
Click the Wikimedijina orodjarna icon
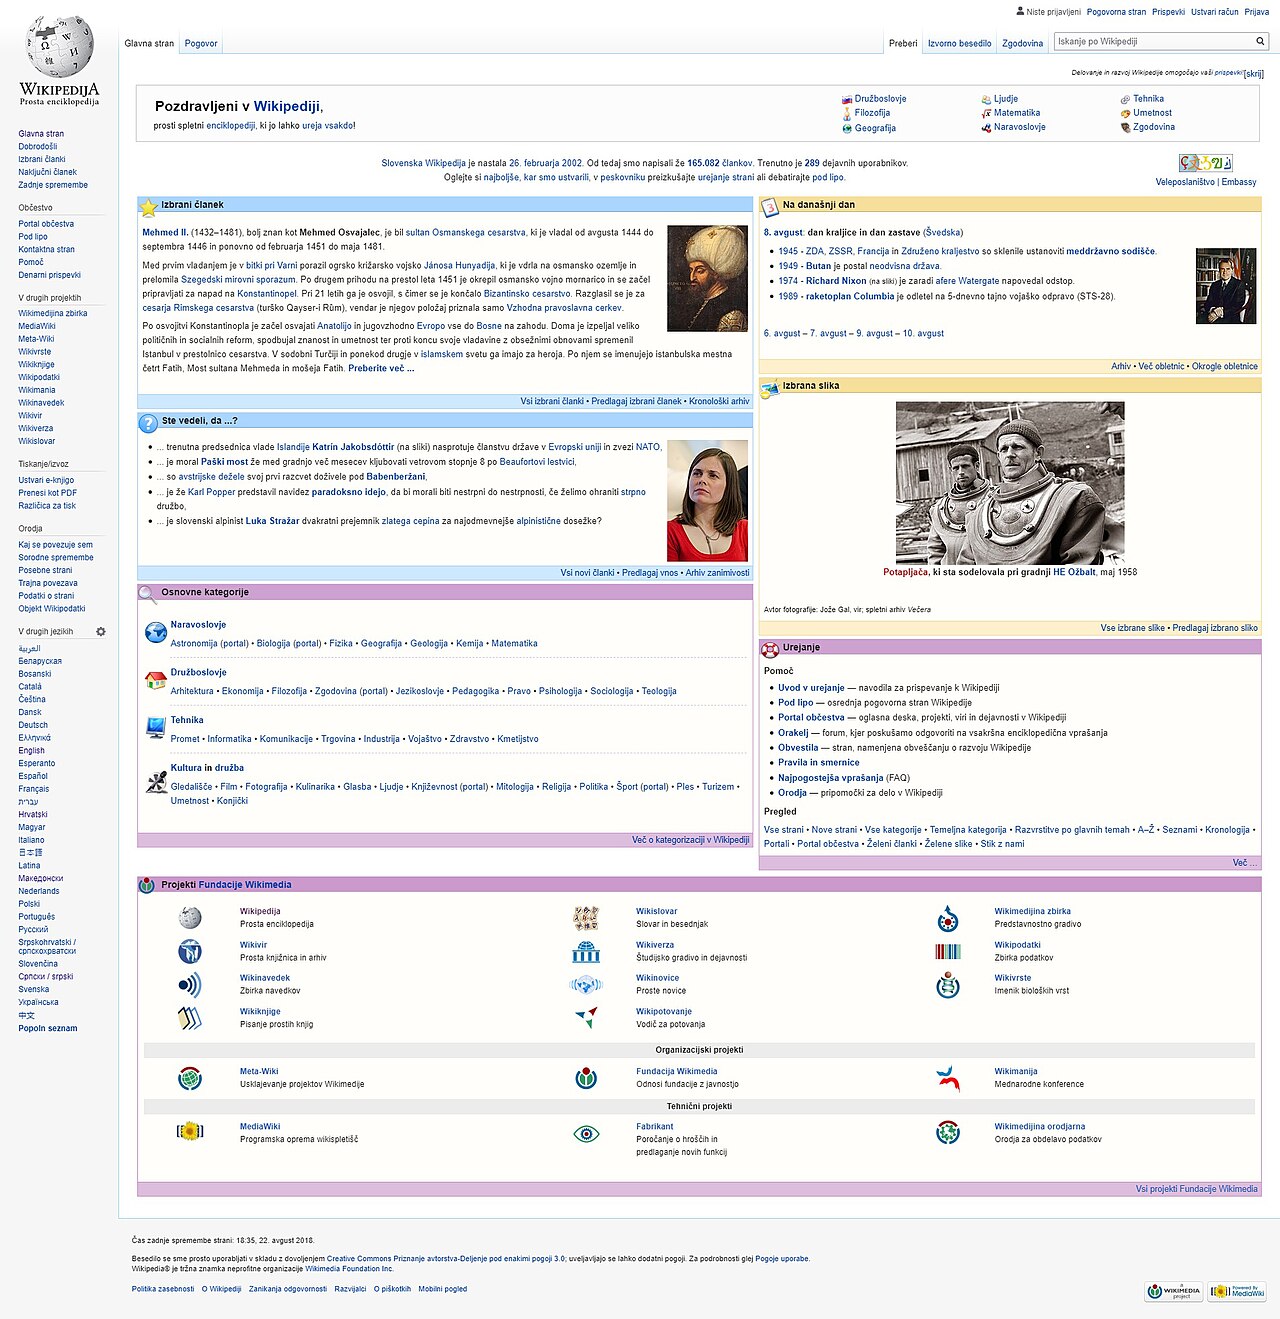(948, 1133)
